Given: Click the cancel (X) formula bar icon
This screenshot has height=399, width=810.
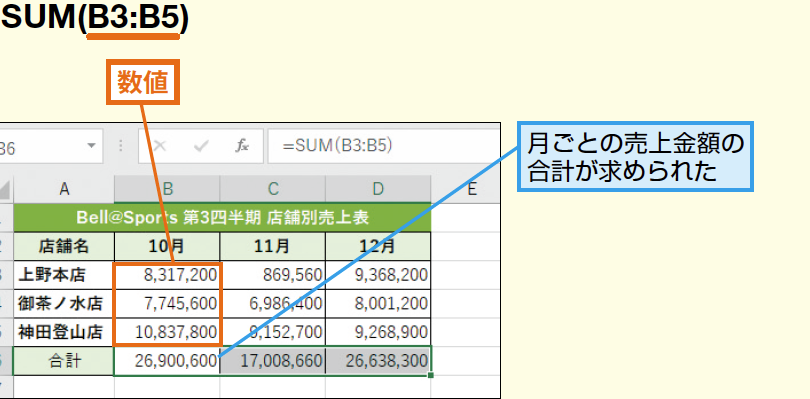Looking at the screenshot, I should coord(160,146).
